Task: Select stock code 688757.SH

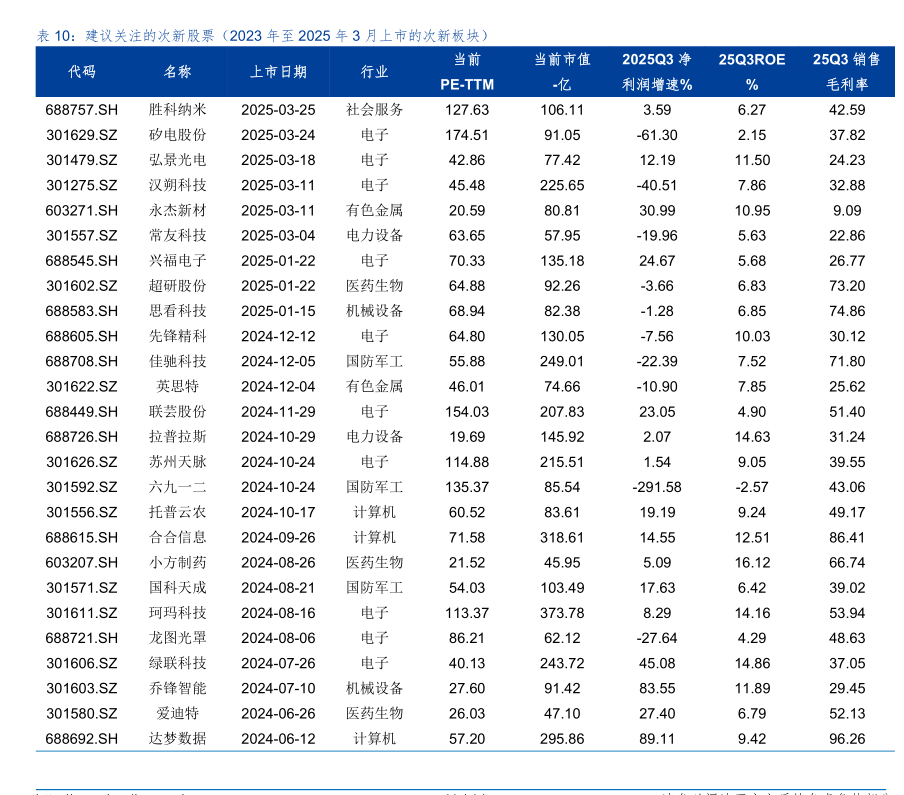Action: [x=81, y=110]
